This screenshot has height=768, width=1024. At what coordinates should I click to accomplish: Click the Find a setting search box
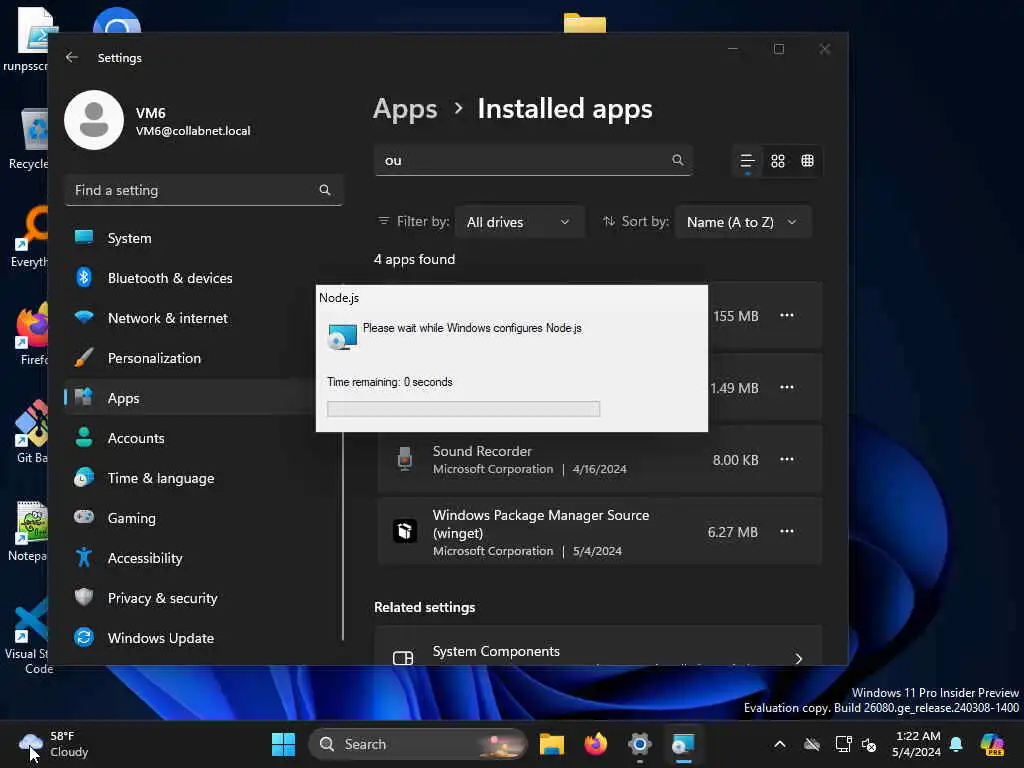[x=204, y=190]
